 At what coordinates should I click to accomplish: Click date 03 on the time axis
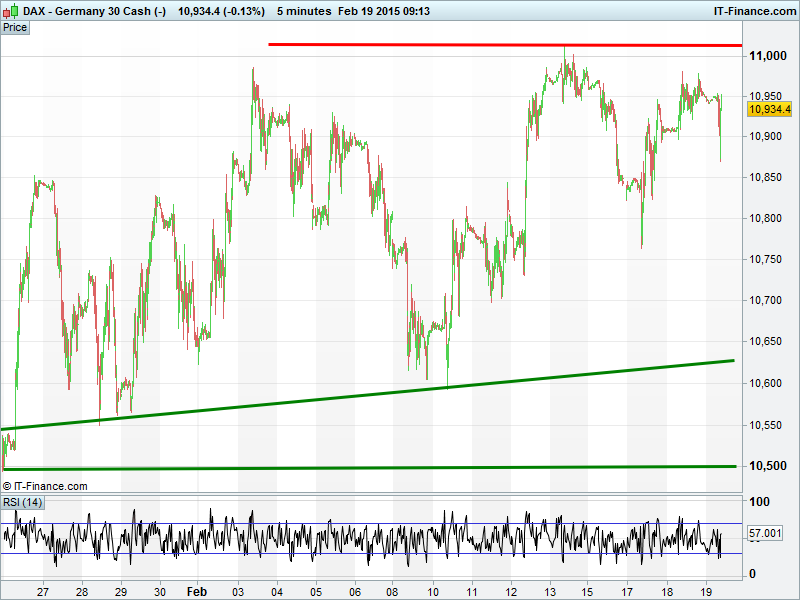238,592
